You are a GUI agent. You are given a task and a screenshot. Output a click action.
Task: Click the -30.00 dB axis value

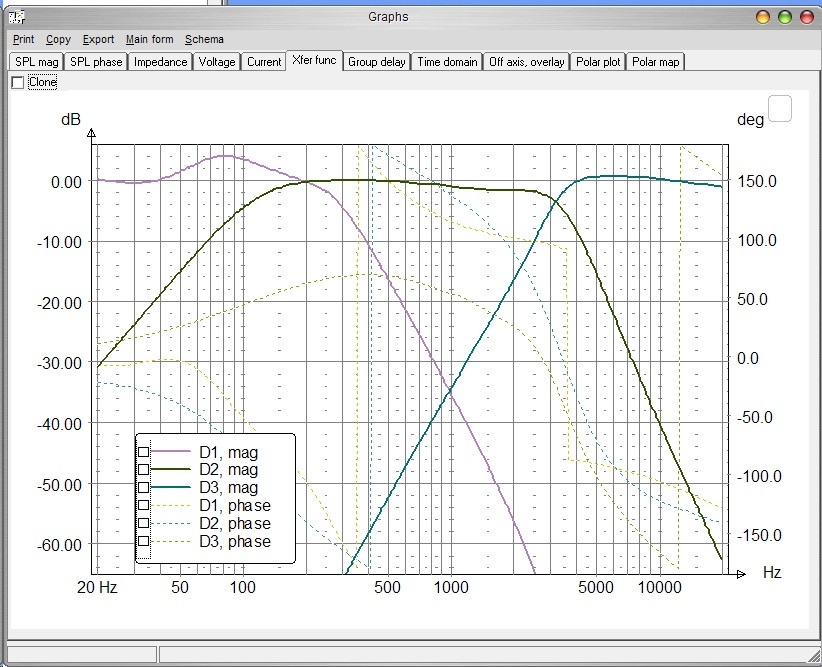pyautogui.click(x=60, y=363)
